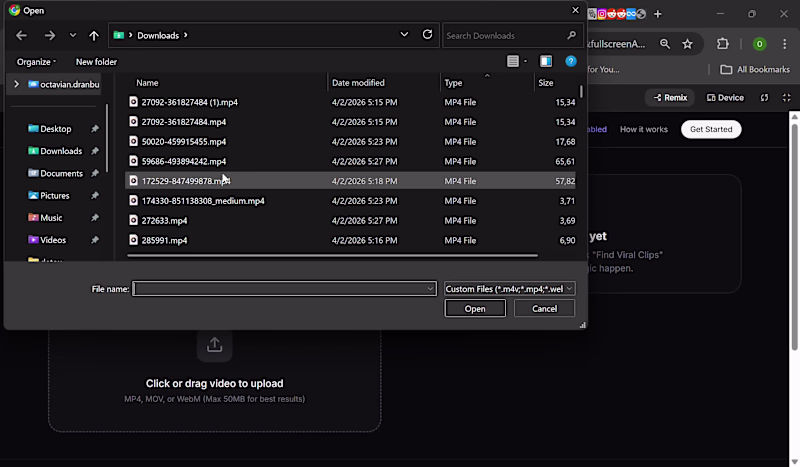
Task: Click the pin icon beside Videos
Action: click(x=95, y=240)
